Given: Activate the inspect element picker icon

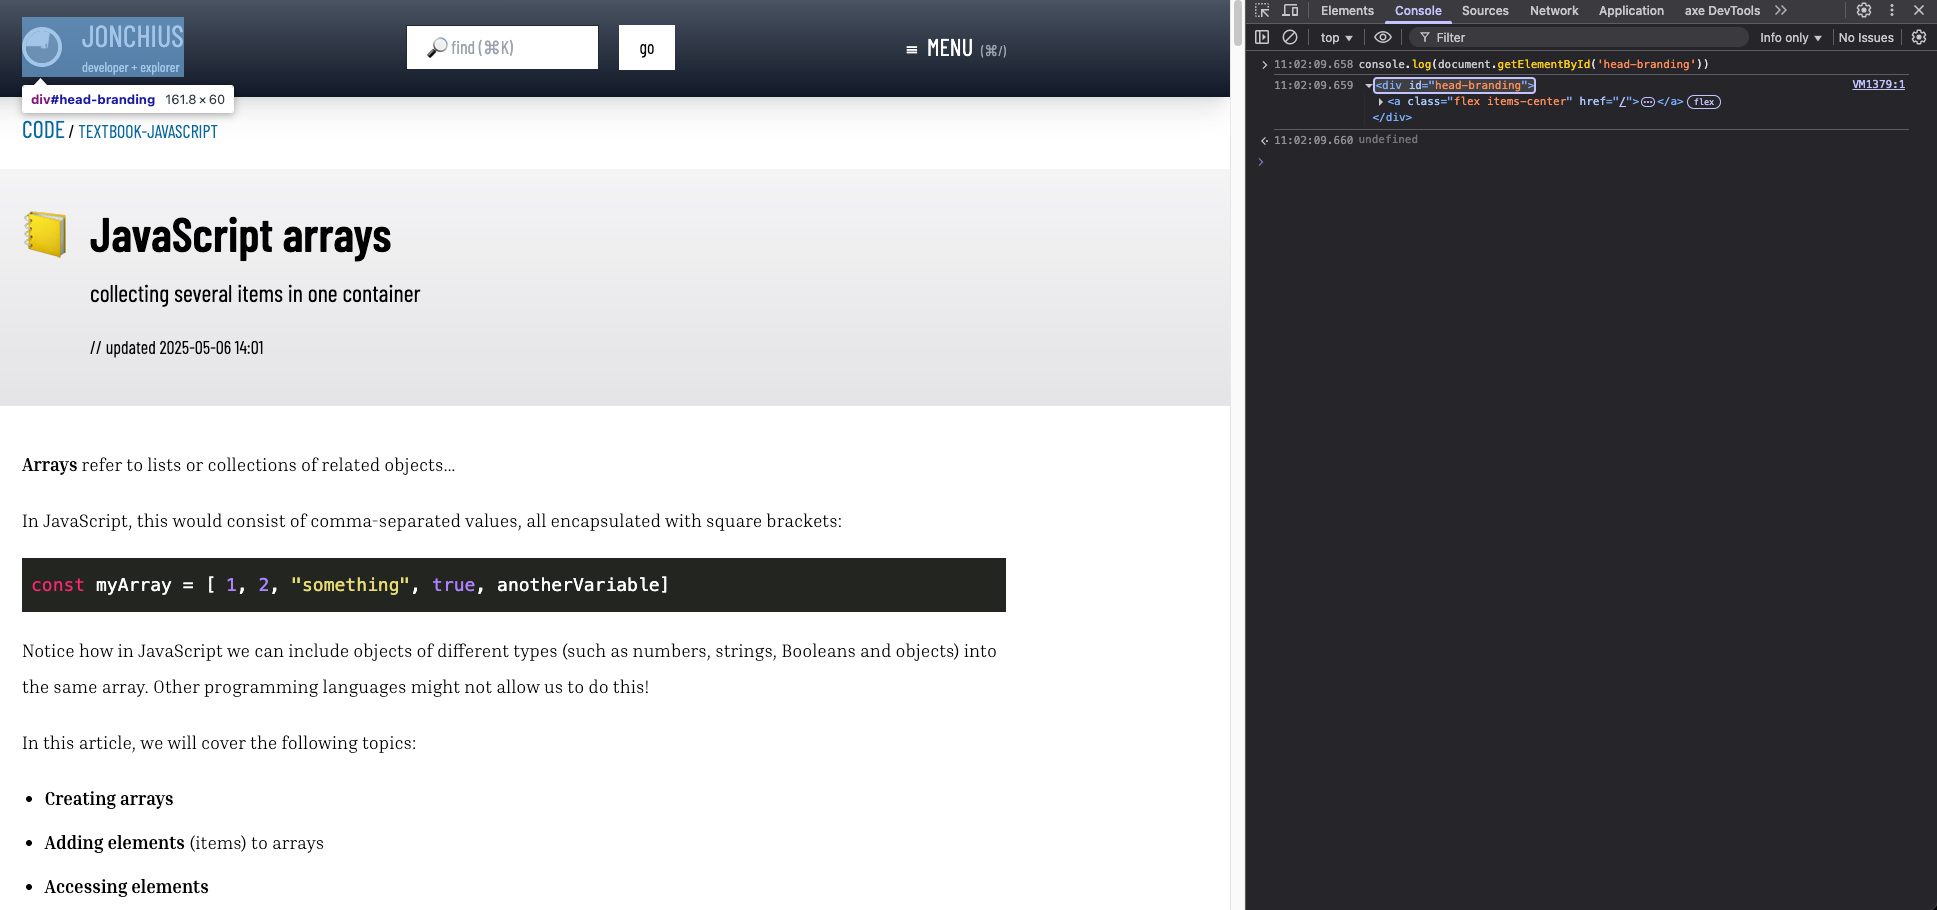Looking at the screenshot, I should 1262,11.
